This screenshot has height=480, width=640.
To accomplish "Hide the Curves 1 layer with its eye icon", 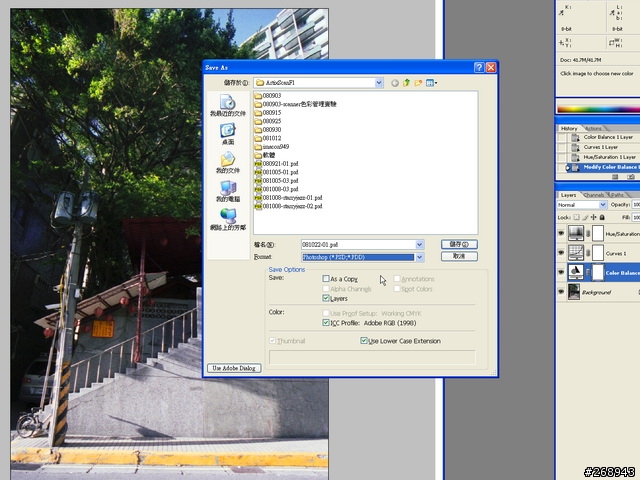I will pos(561,253).
